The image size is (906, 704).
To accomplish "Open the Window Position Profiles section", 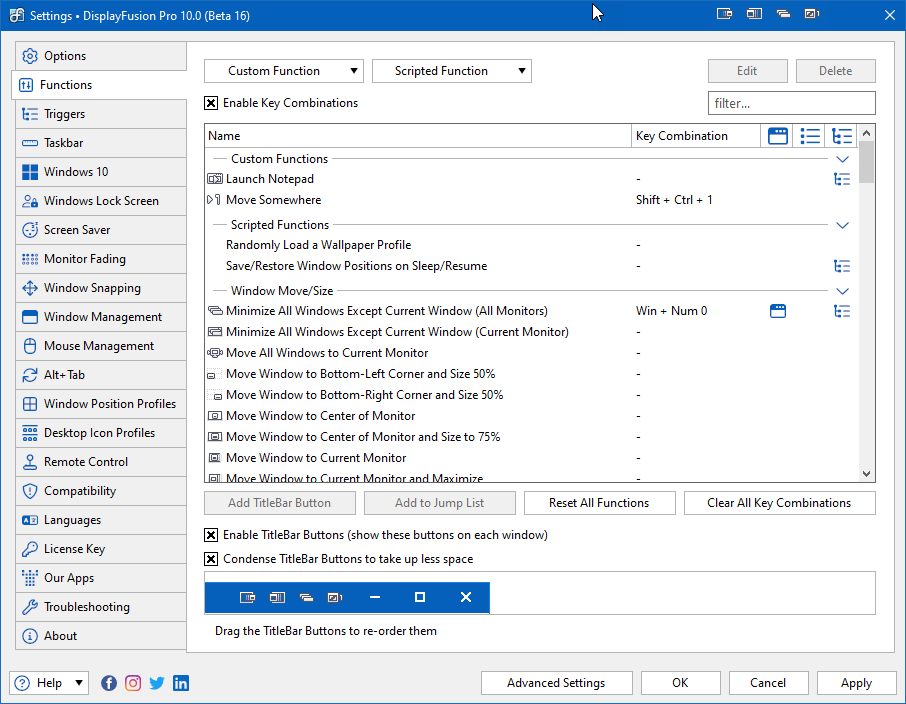I will pos(101,404).
